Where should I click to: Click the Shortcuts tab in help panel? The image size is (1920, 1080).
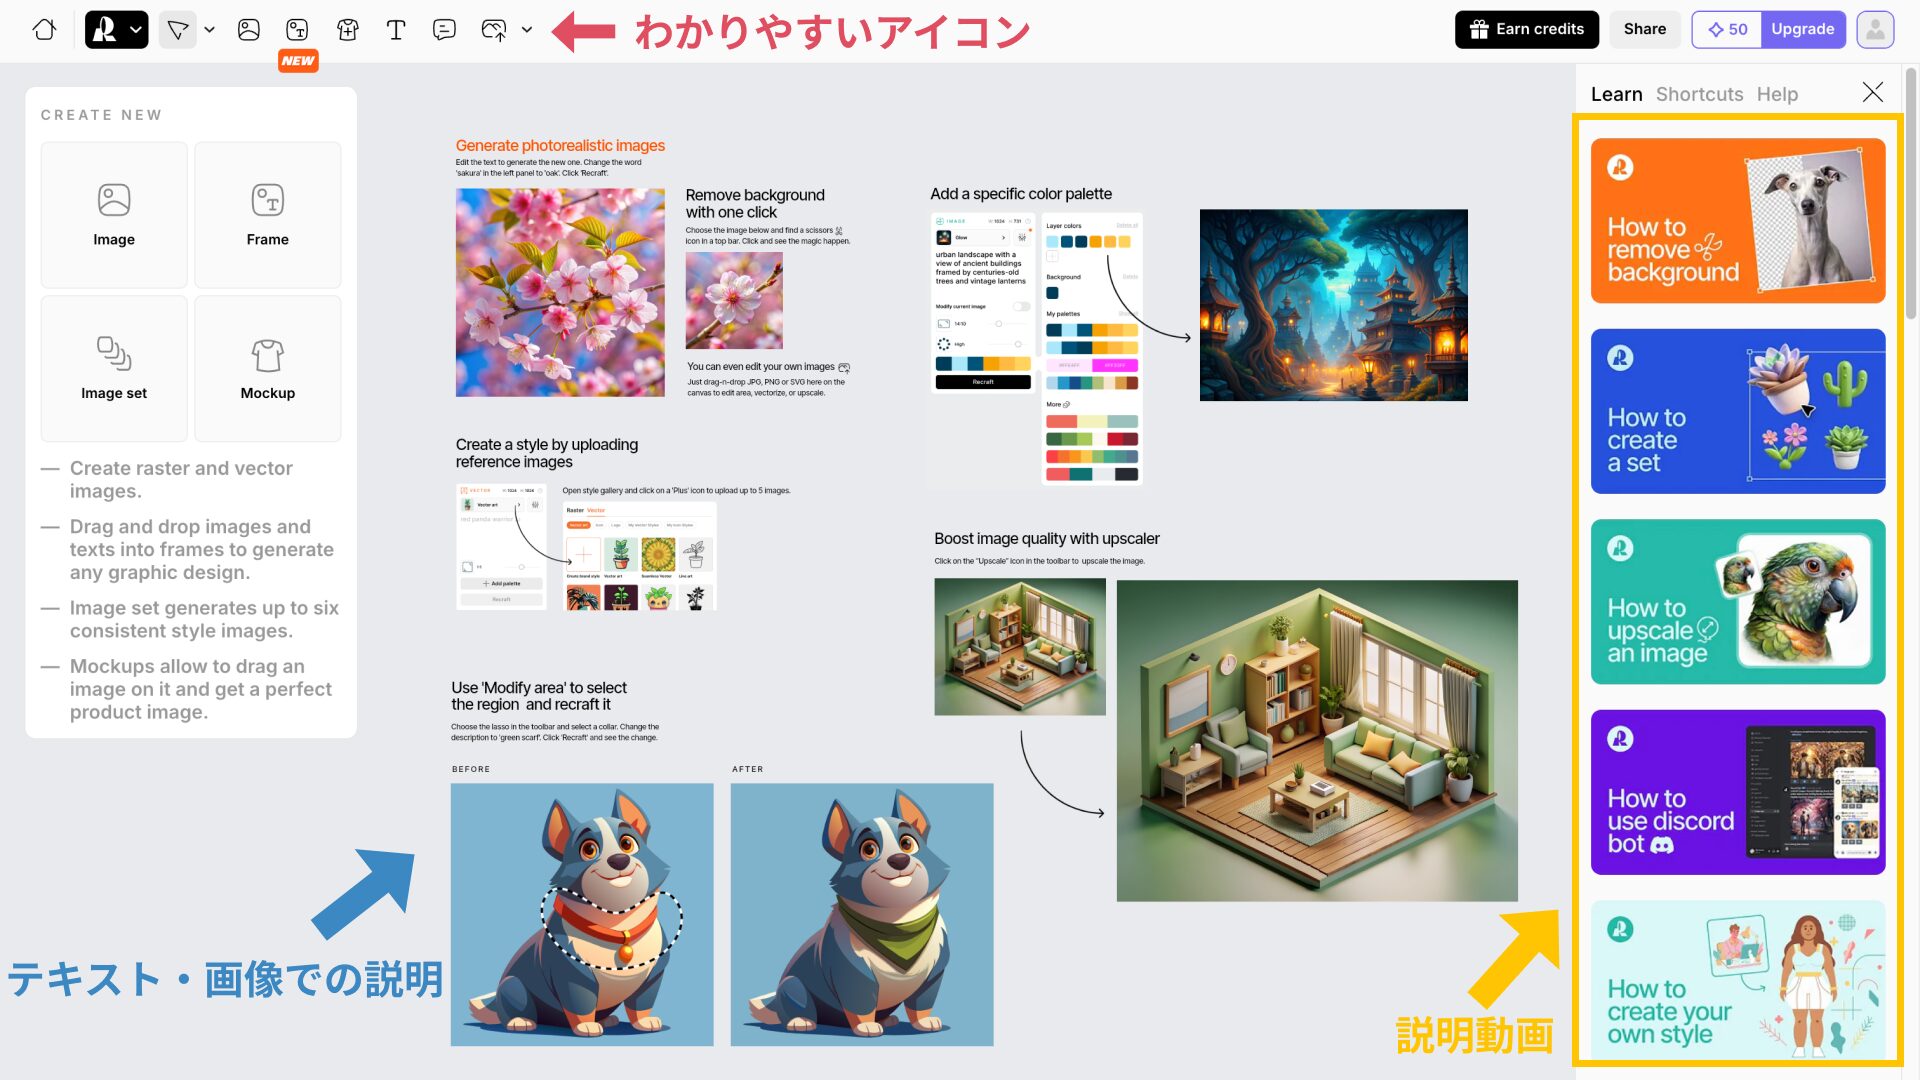[1700, 94]
